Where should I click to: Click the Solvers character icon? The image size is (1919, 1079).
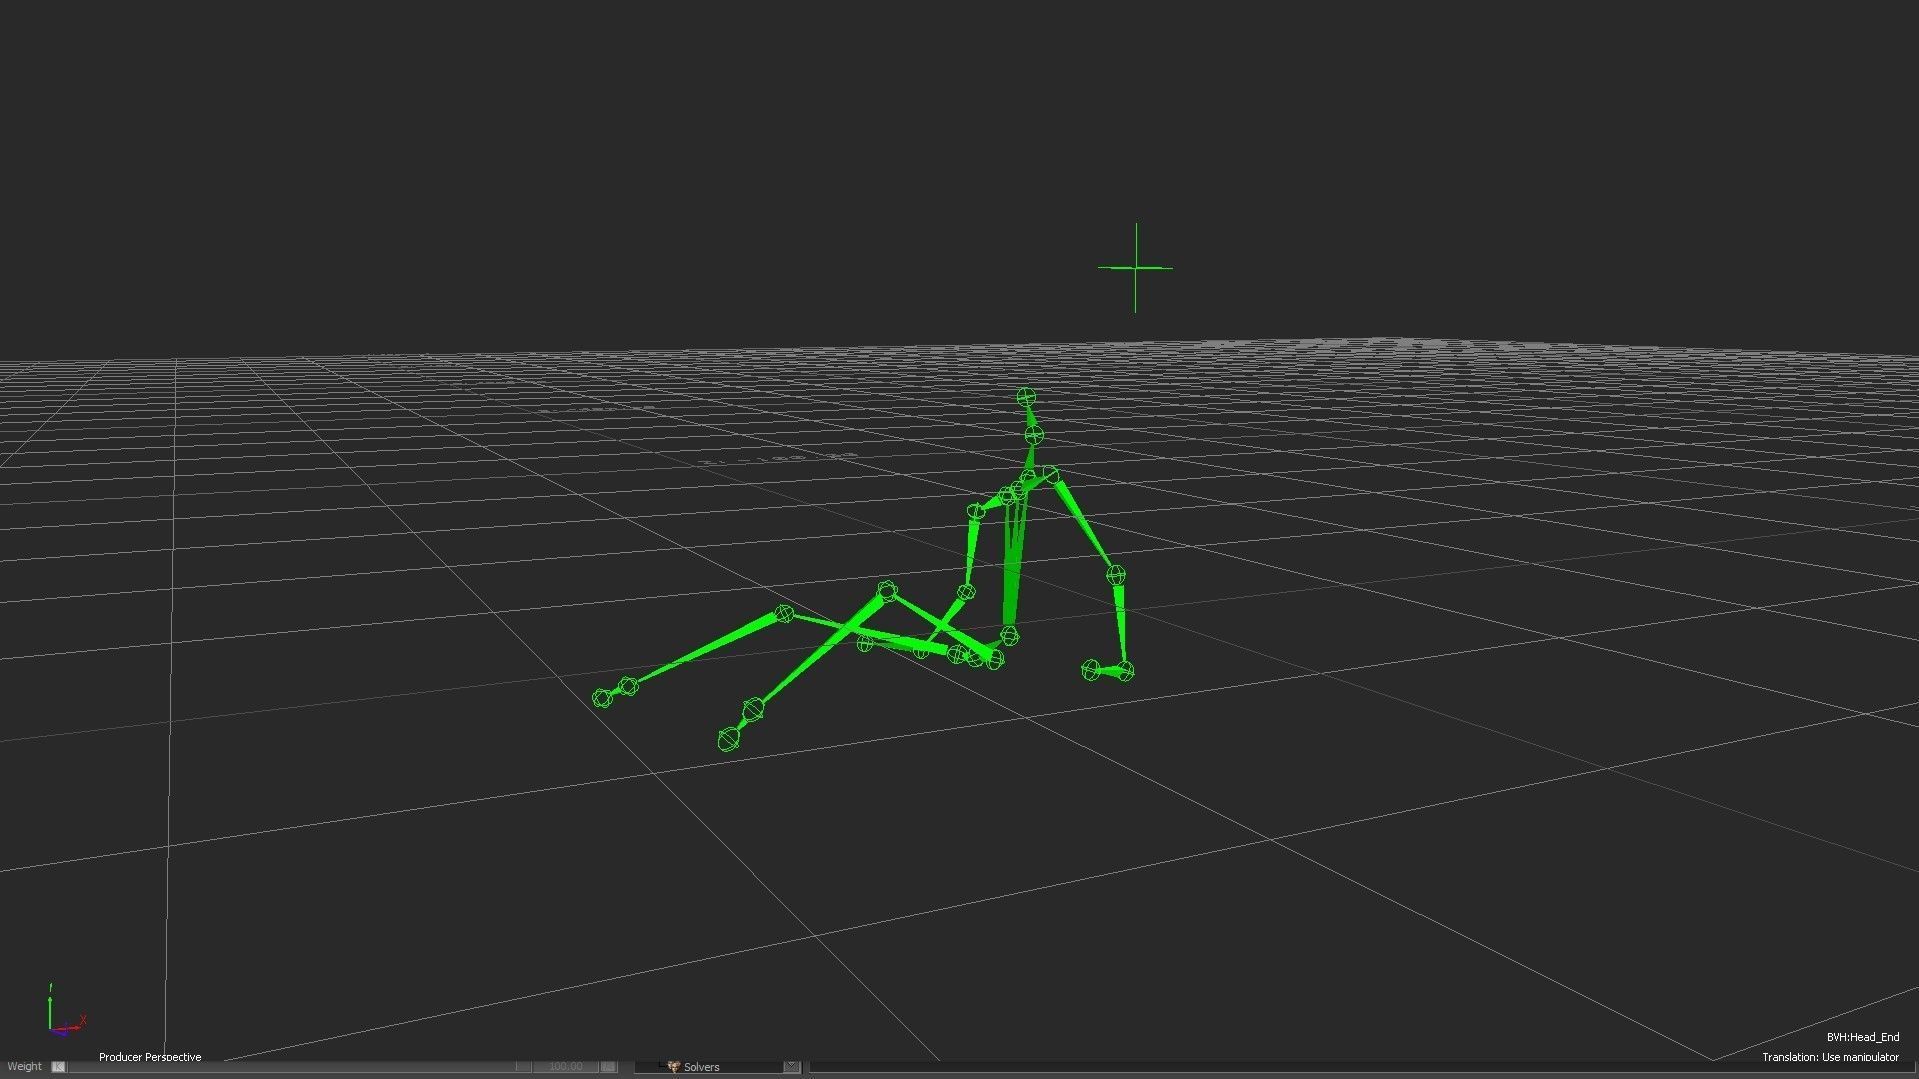[673, 1067]
